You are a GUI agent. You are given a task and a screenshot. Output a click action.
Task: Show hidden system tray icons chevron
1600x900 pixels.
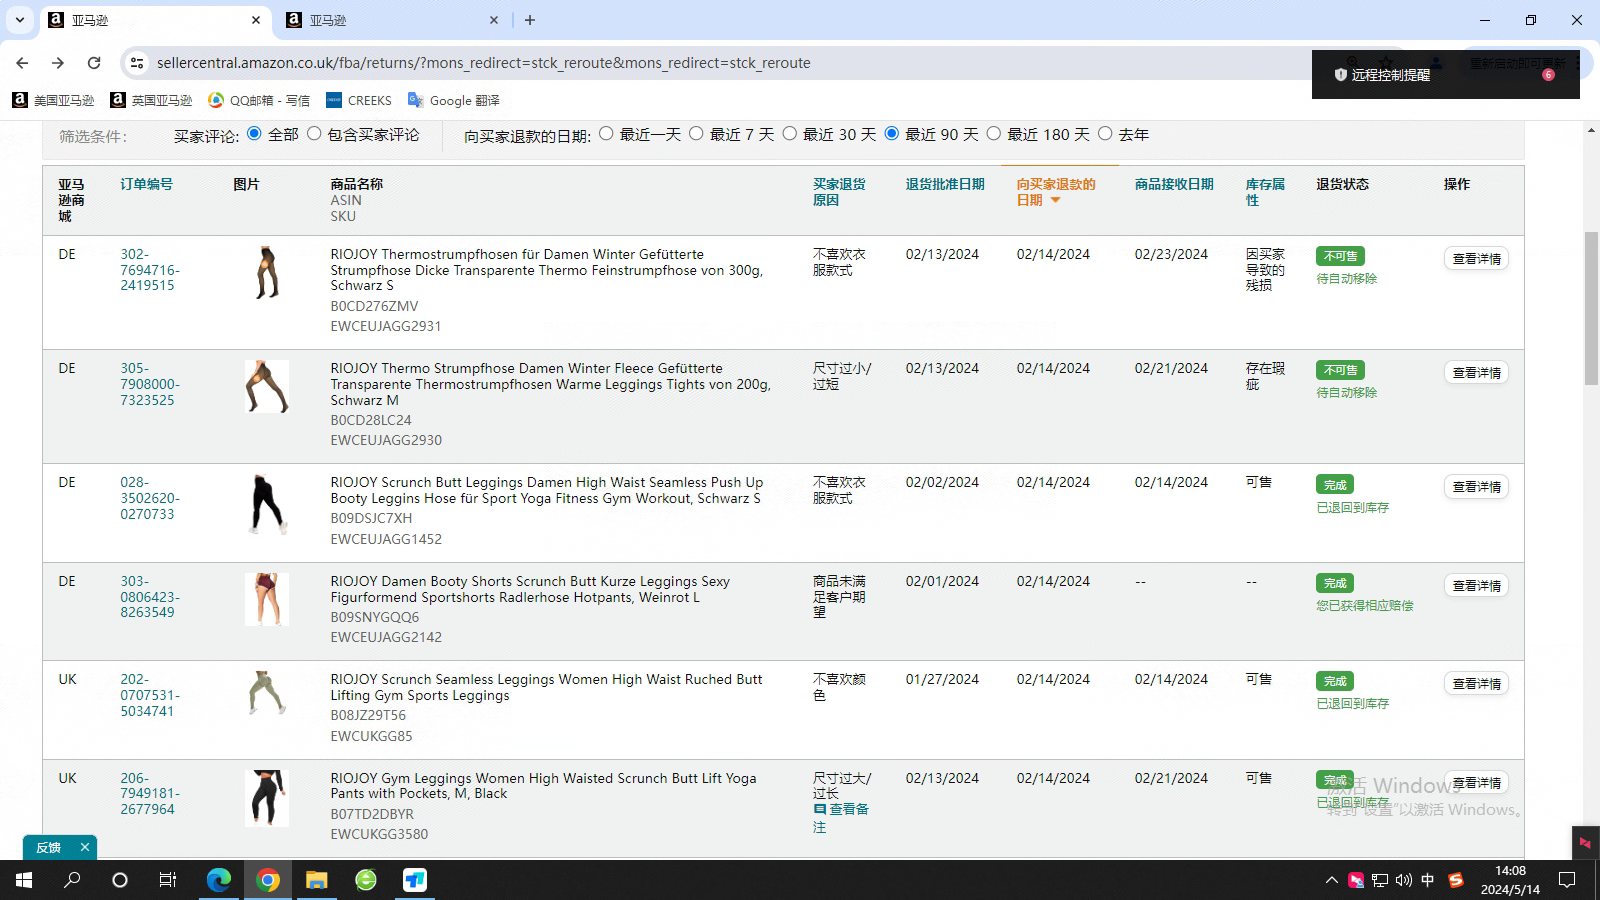(1331, 880)
